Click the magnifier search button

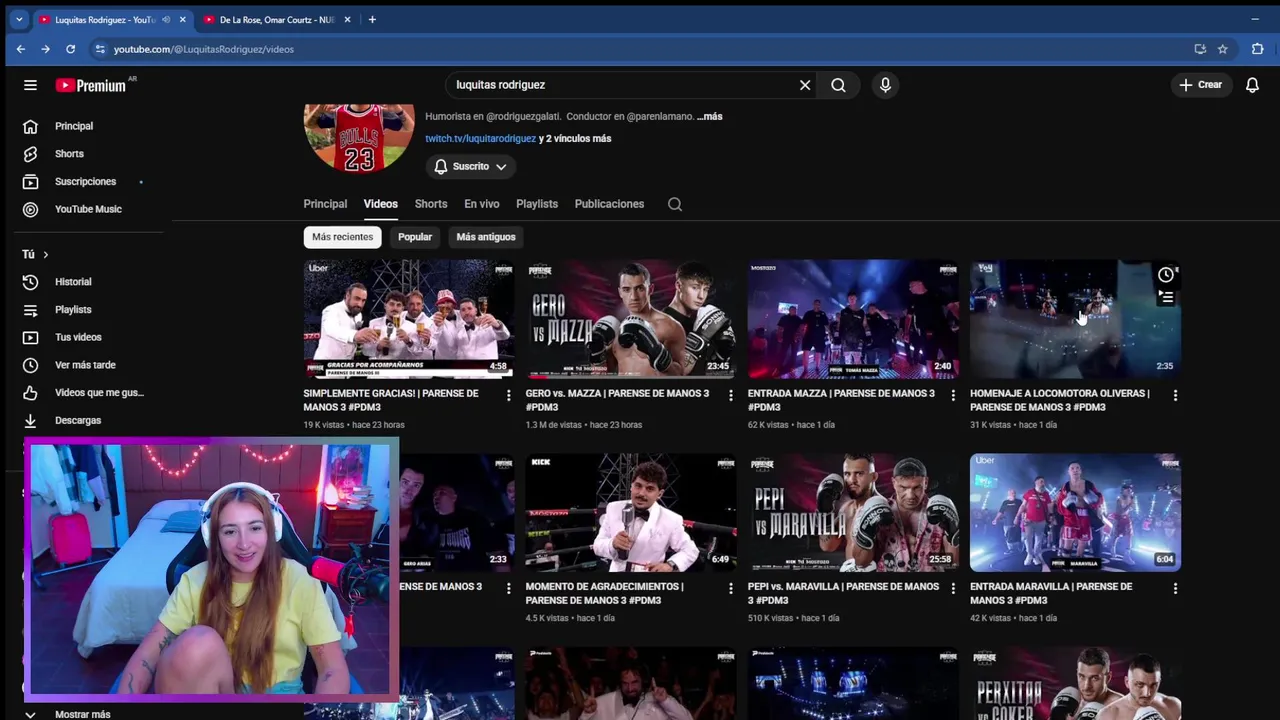(x=838, y=85)
